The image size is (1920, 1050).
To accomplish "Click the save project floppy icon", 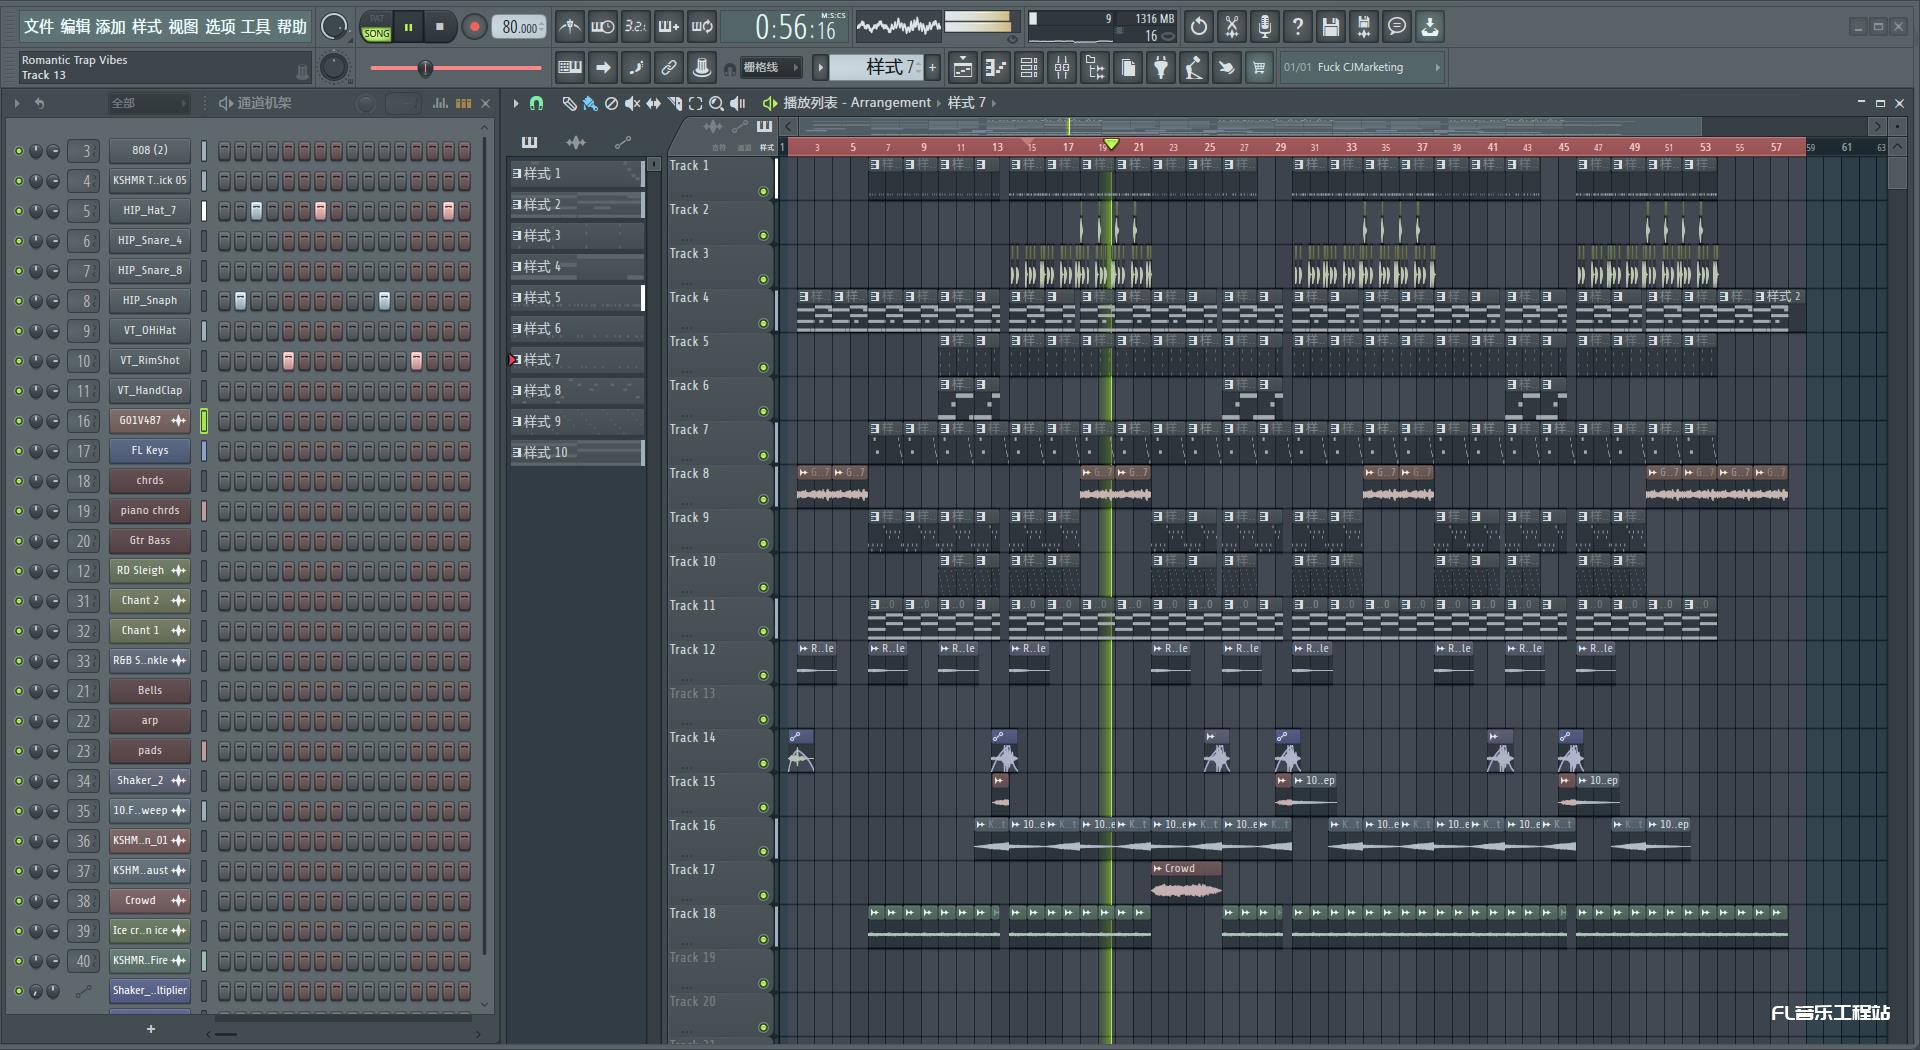I will (x=1331, y=27).
